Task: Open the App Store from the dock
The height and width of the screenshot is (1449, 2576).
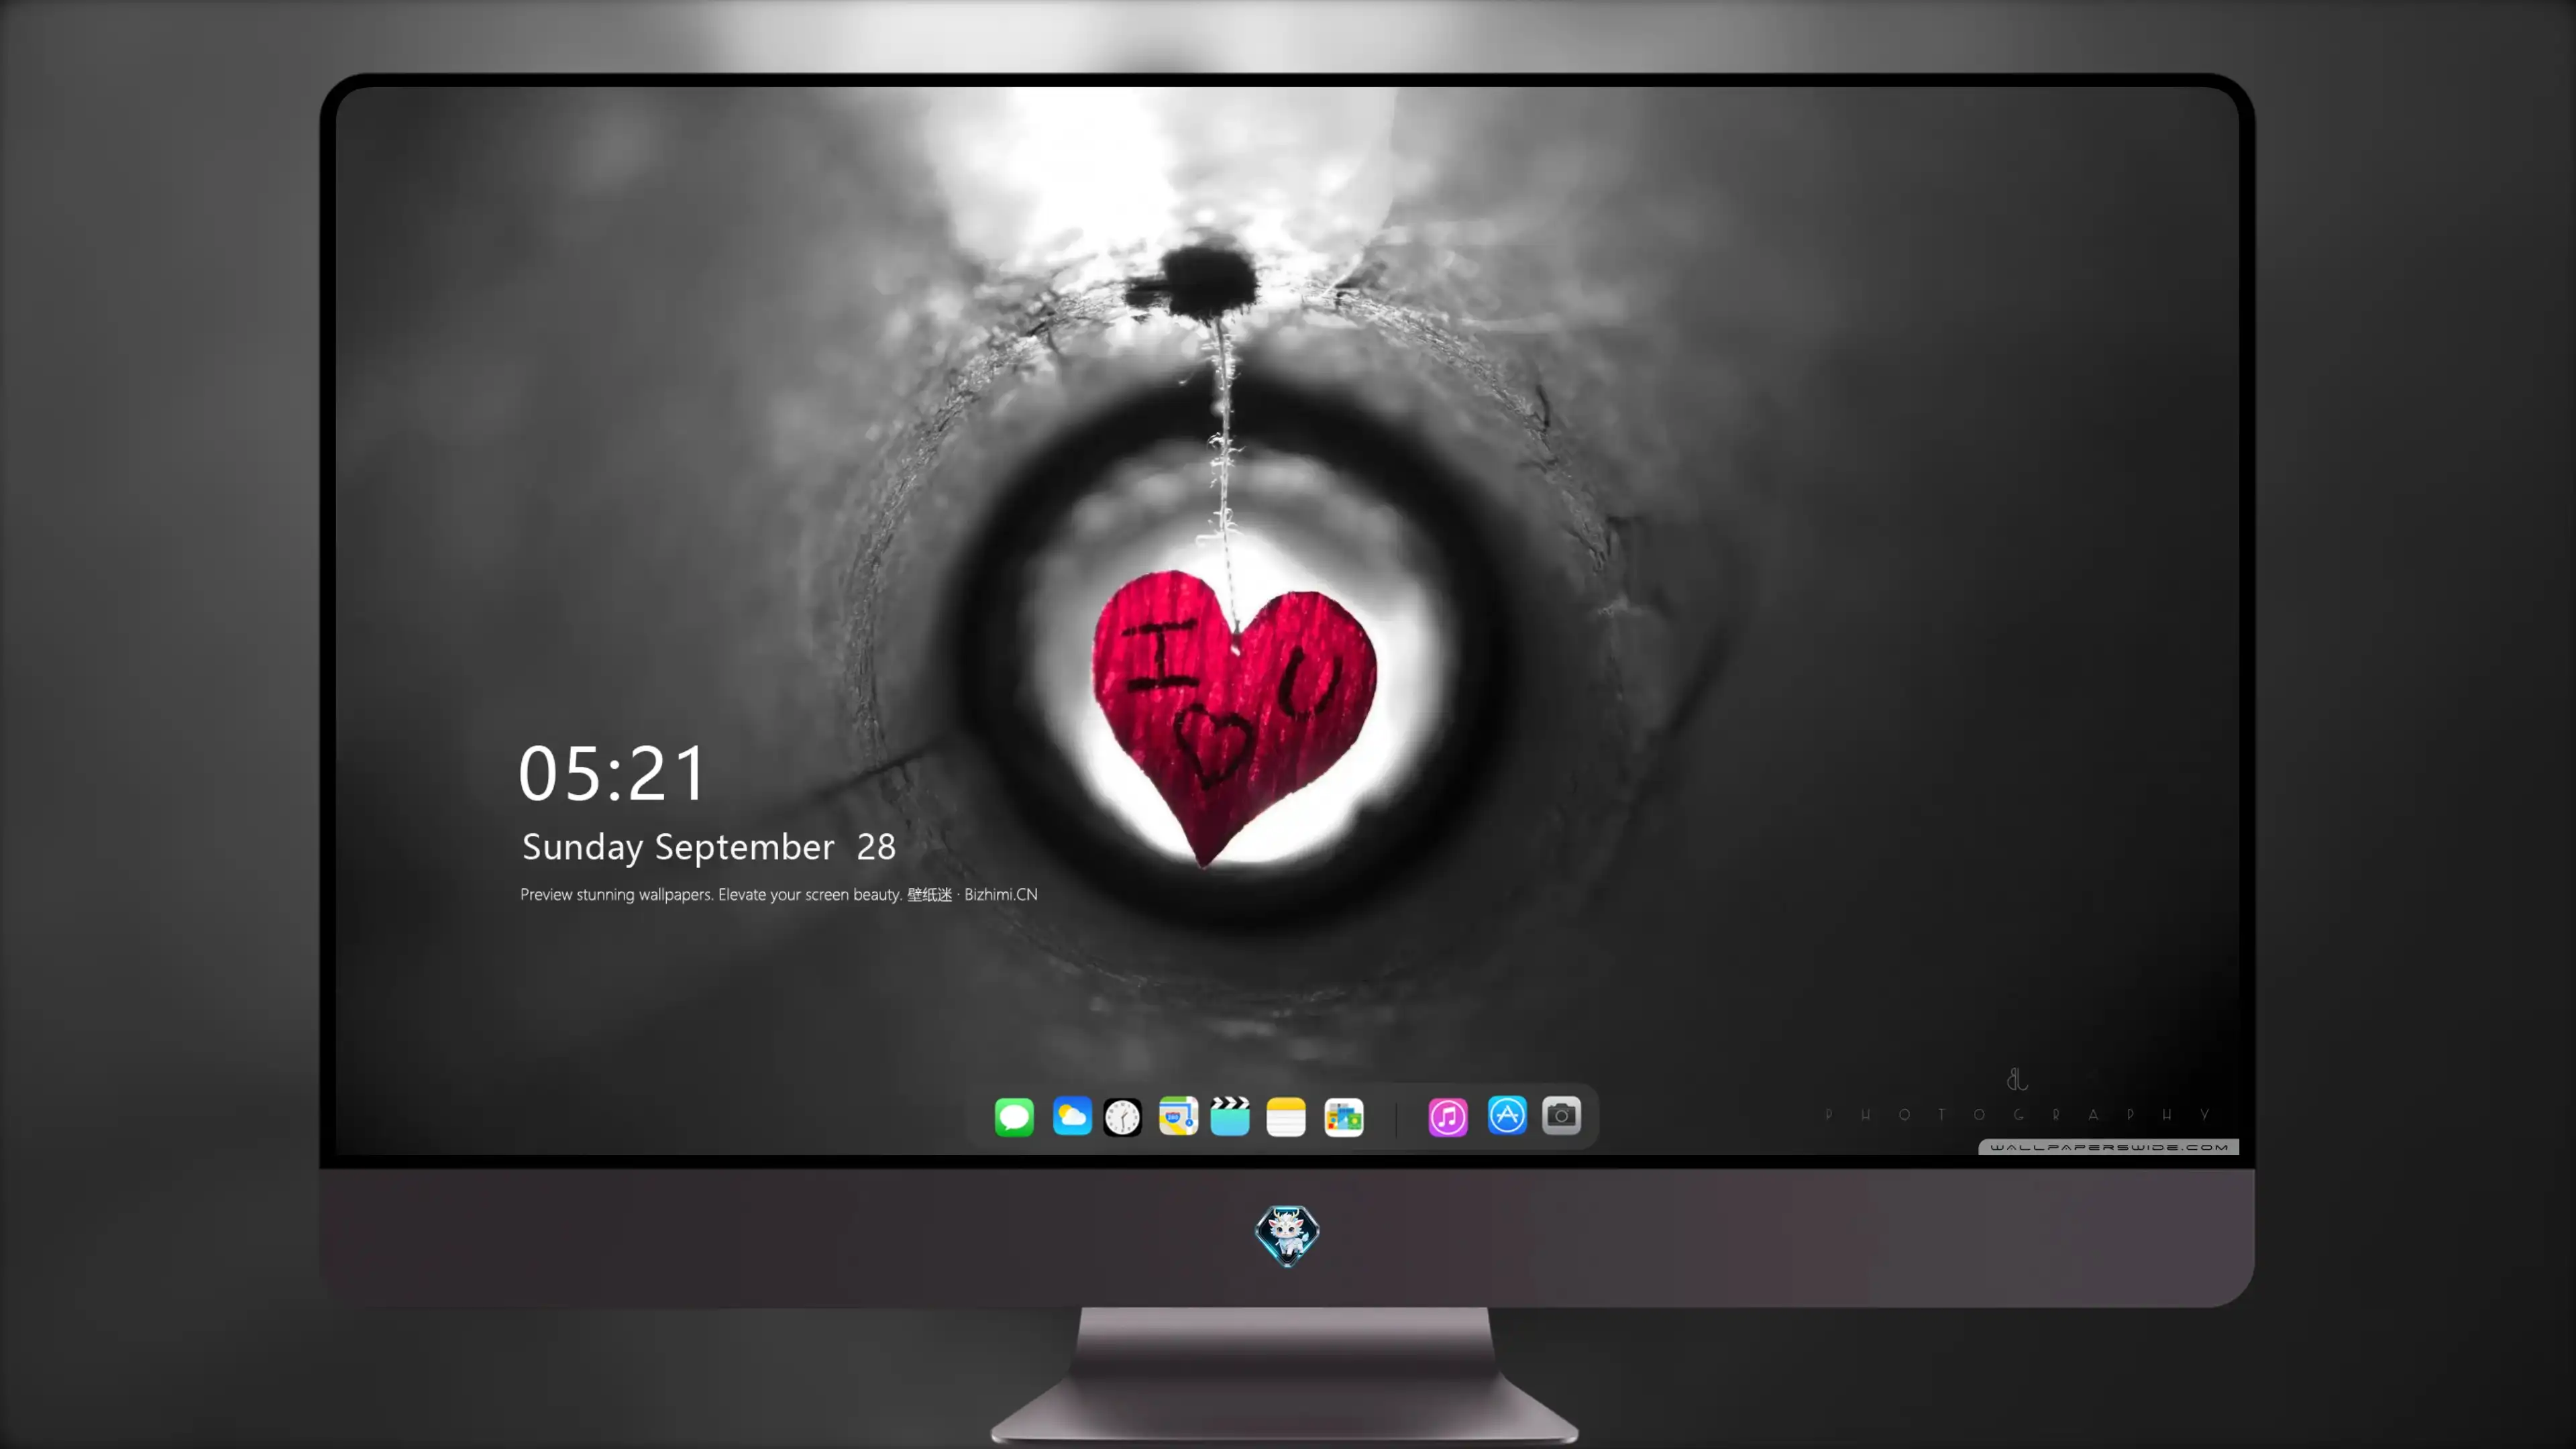Action: [x=1507, y=1115]
